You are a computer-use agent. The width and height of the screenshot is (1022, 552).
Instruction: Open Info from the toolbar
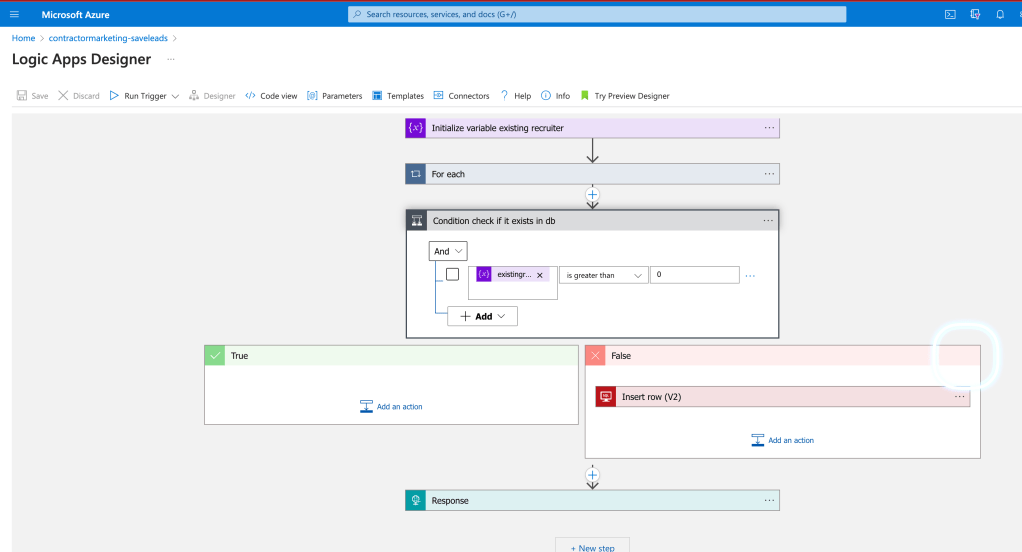[x=555, y=96]
